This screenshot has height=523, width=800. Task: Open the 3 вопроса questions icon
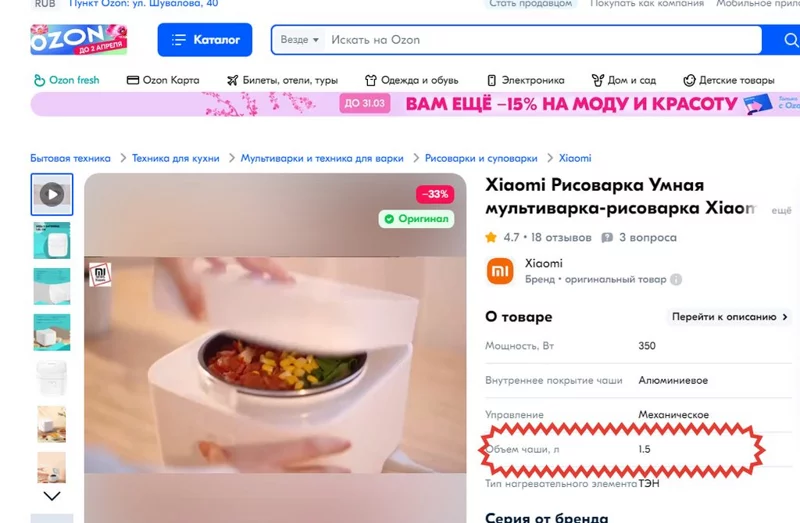(x=607, y=238)
